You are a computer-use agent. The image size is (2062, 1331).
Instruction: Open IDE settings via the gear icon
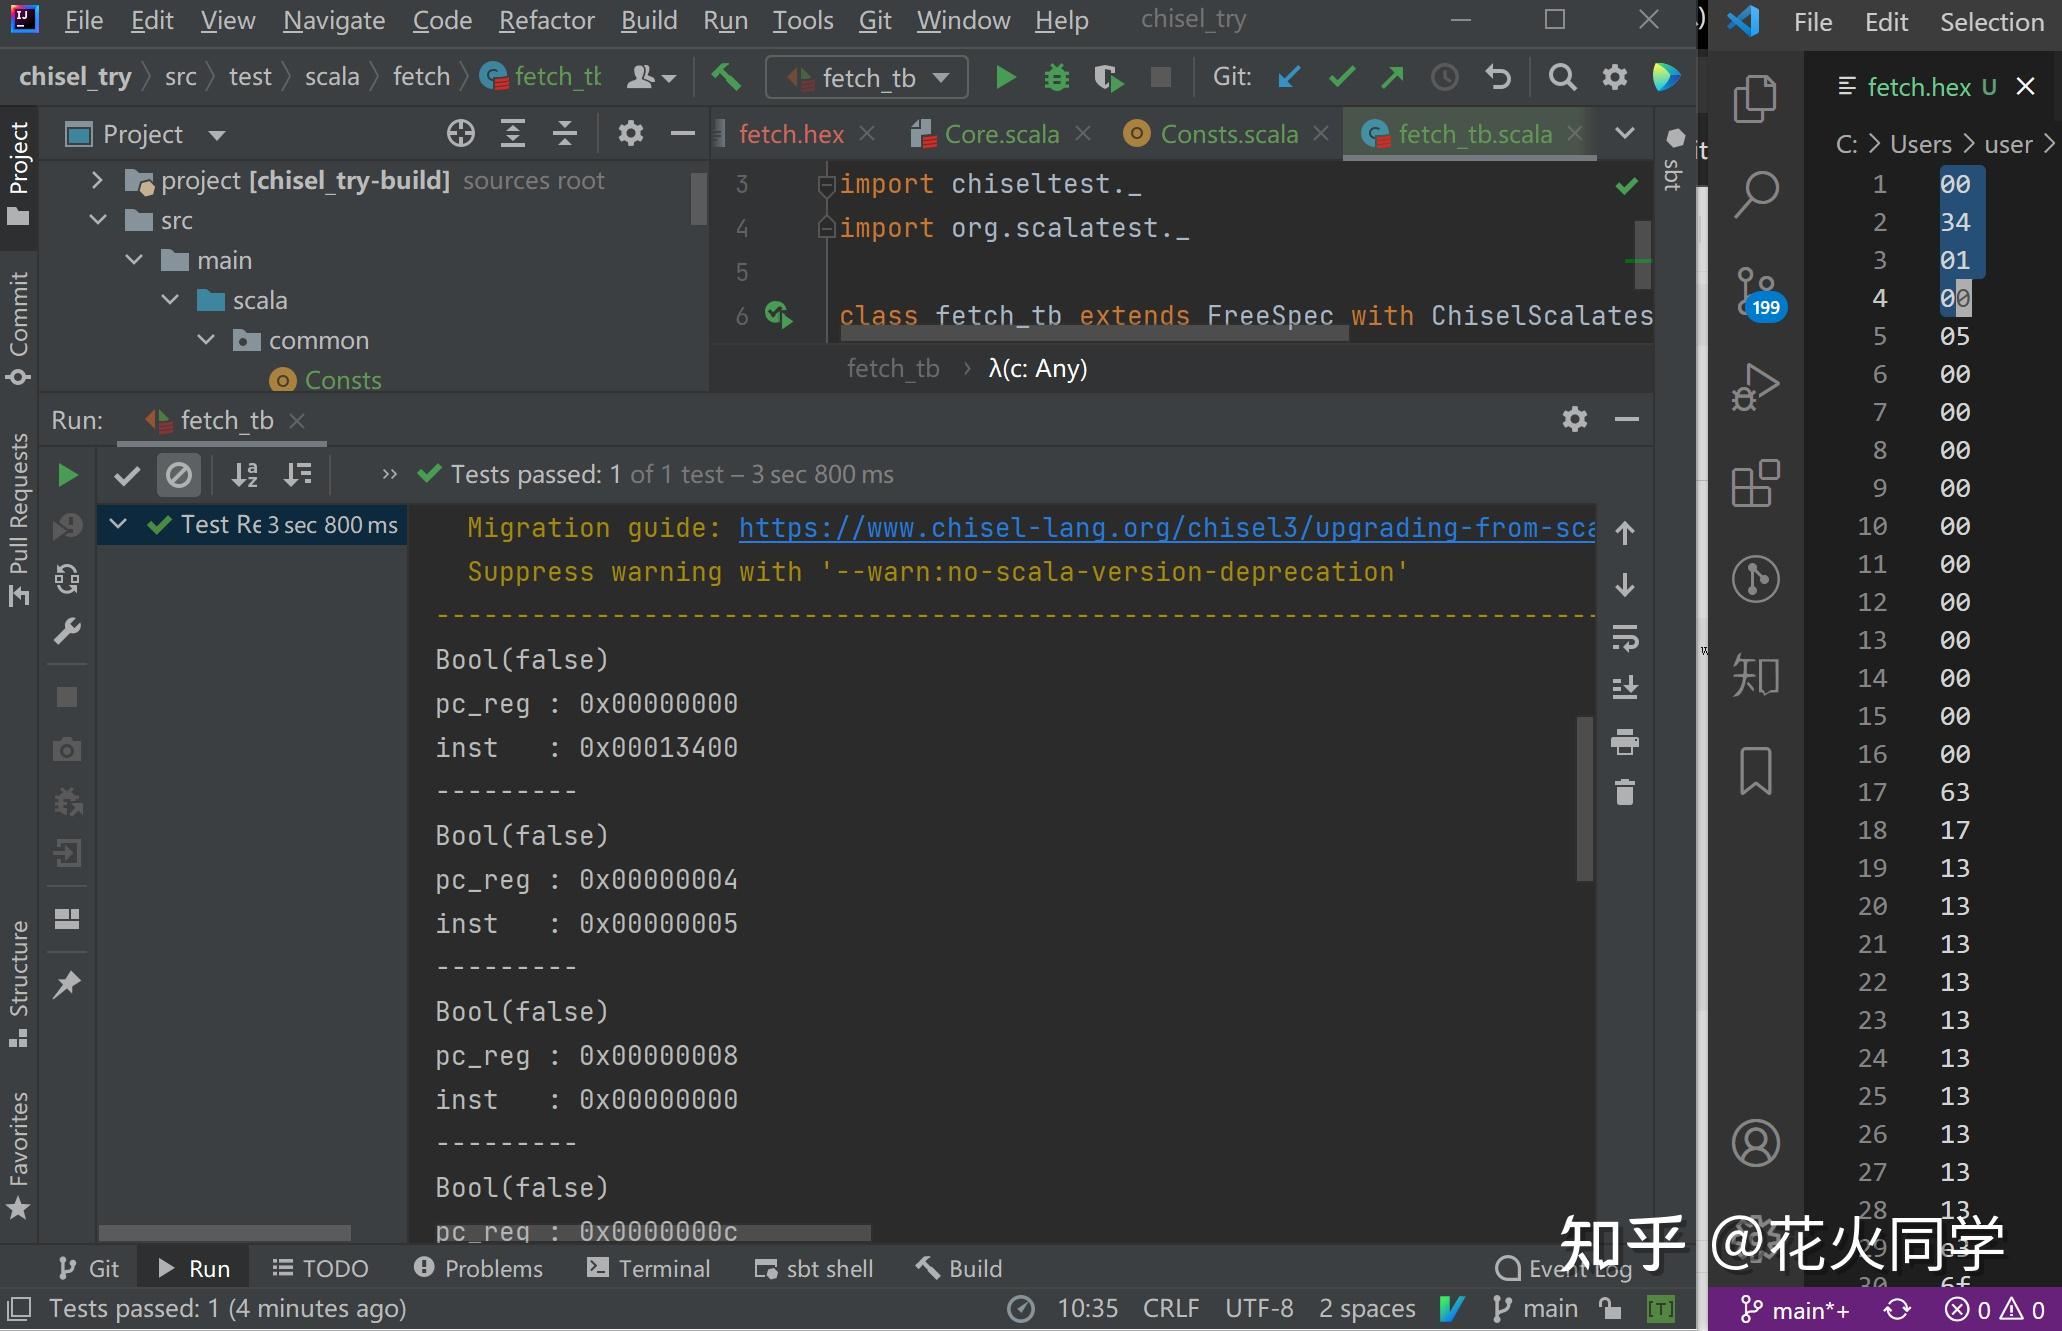coord(1614,77)
